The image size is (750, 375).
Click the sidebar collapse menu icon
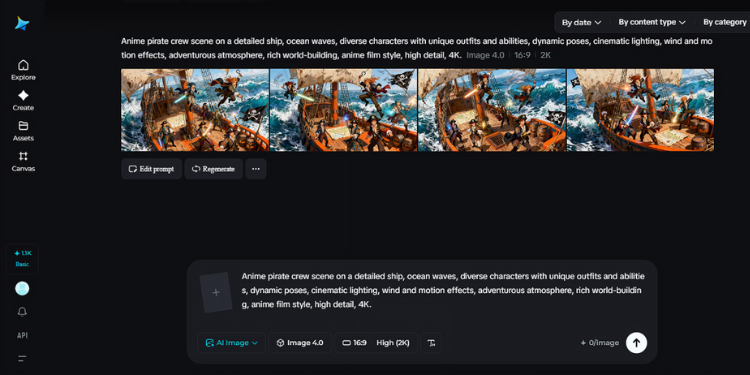click(22, 358)
